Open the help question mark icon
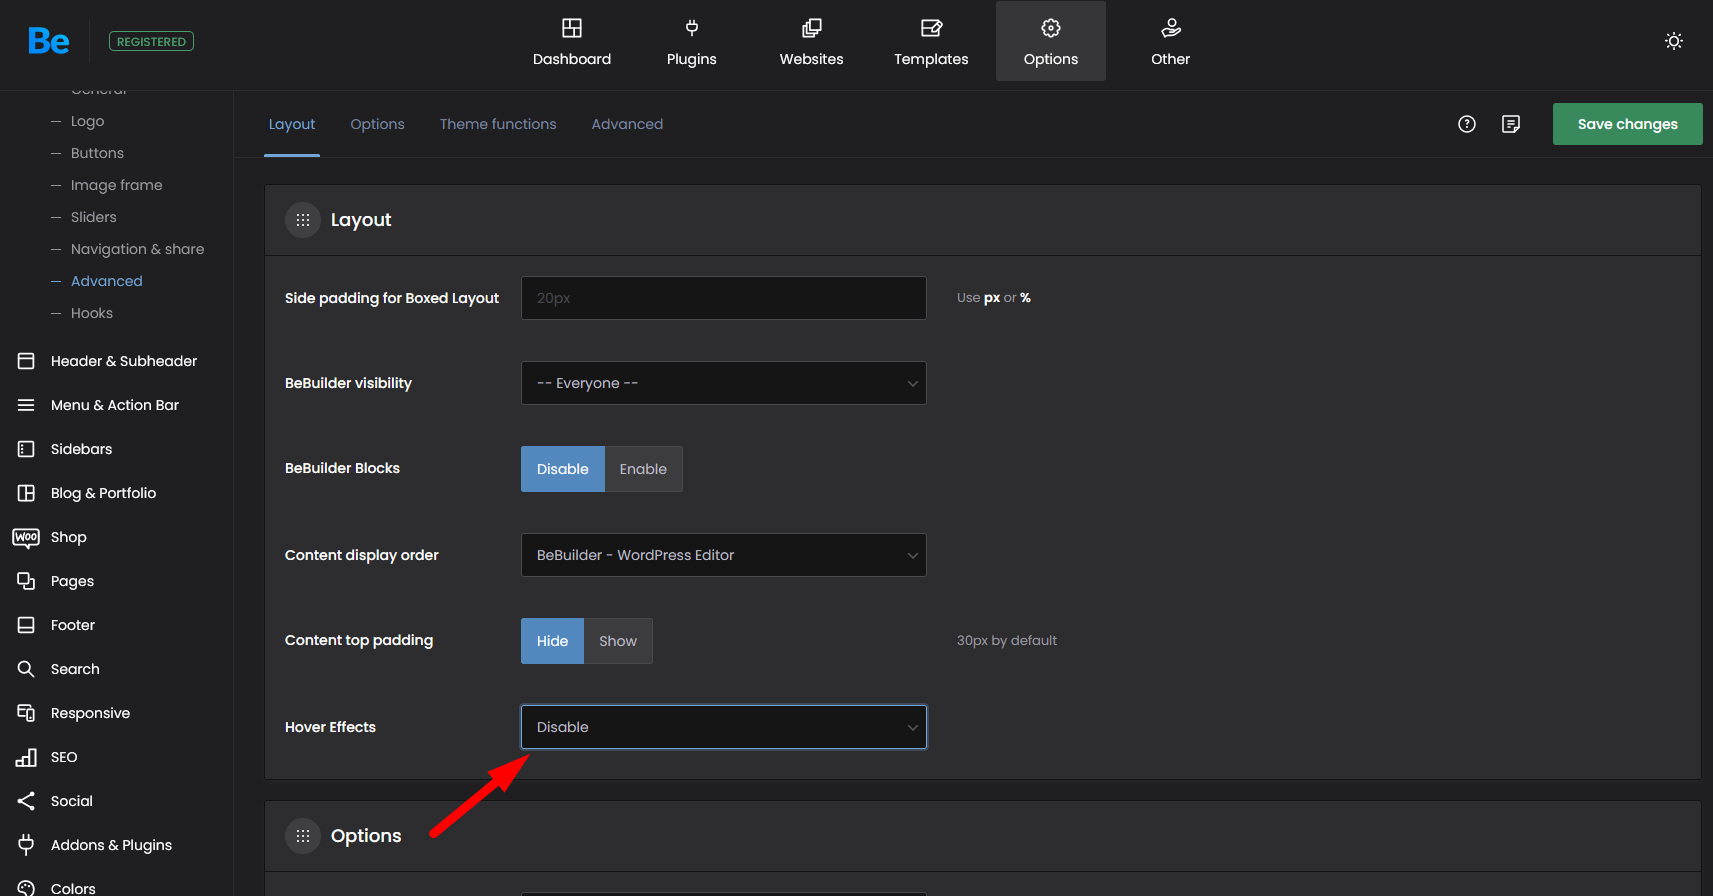 (x=1467, y=124)
